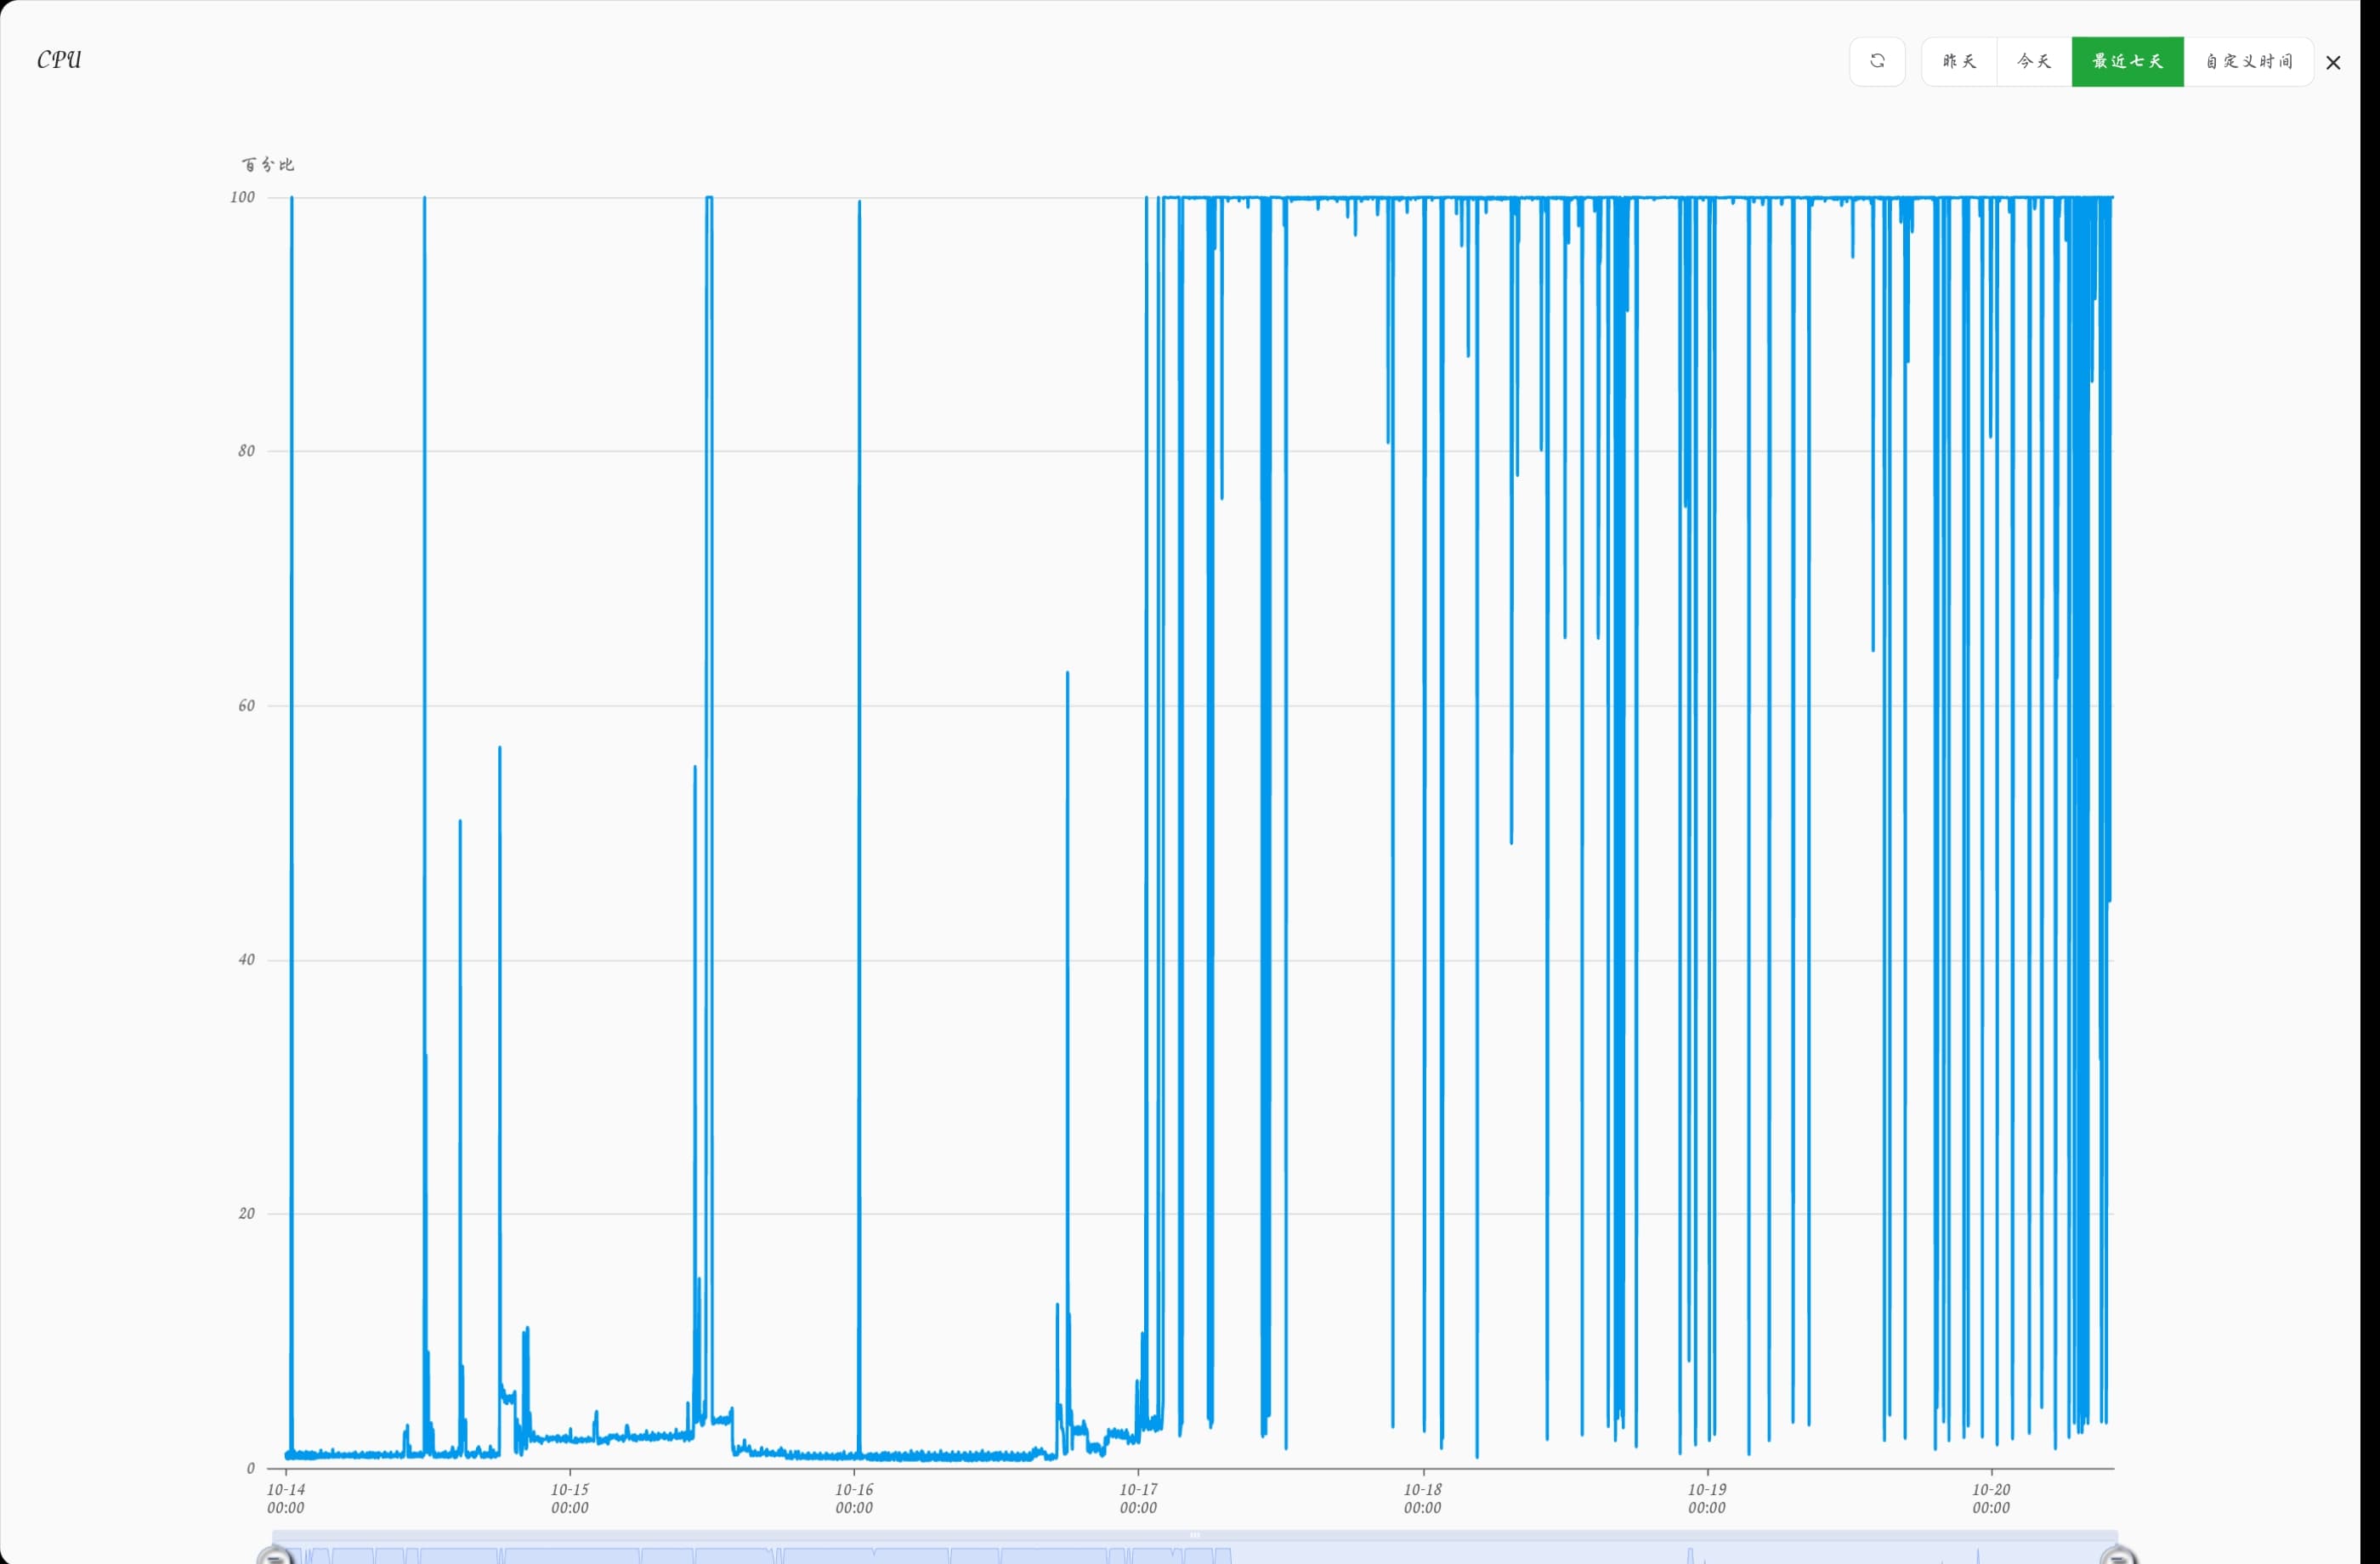Viewport: 2380px width, 1564px height.
Task: Click the 10-14 00:00 axis label
Action: [x=285, y=1498]
